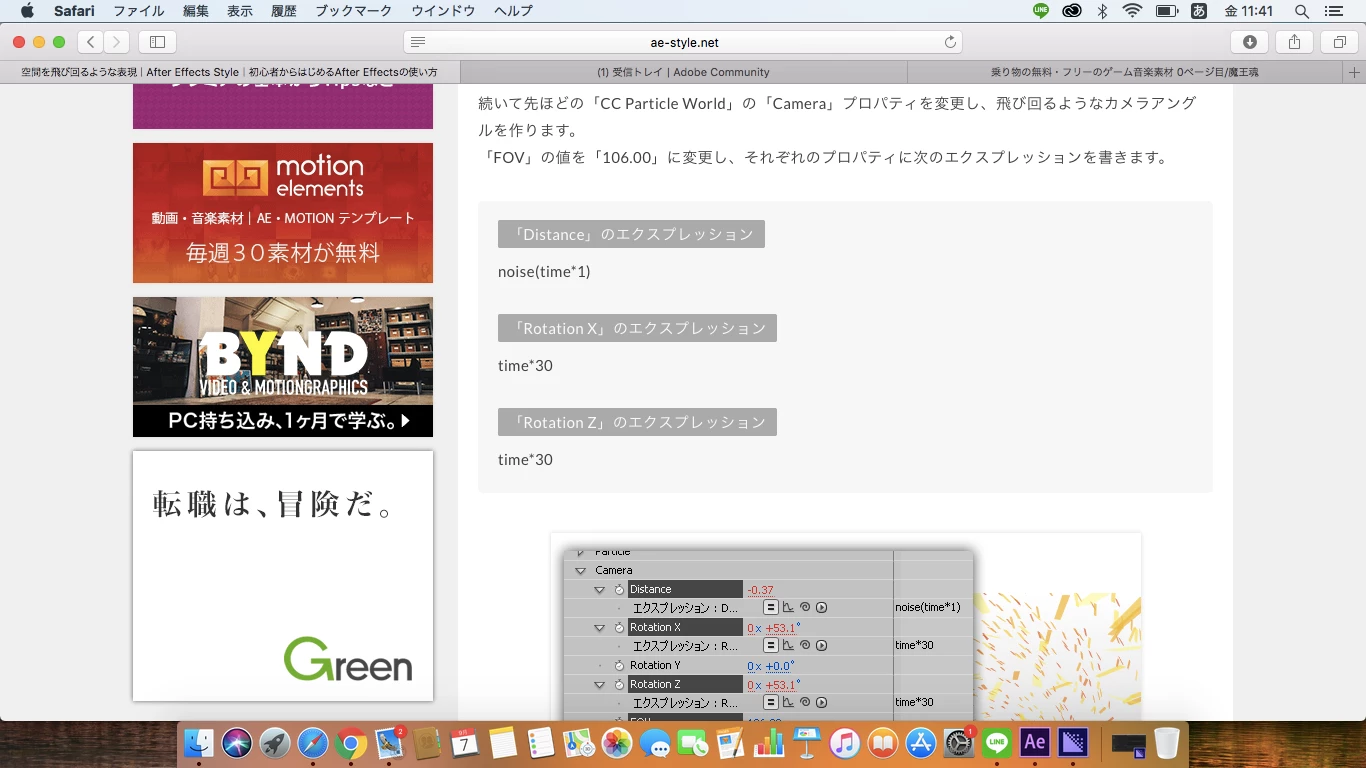Open Reminders from the Dock

coord(541,743)
